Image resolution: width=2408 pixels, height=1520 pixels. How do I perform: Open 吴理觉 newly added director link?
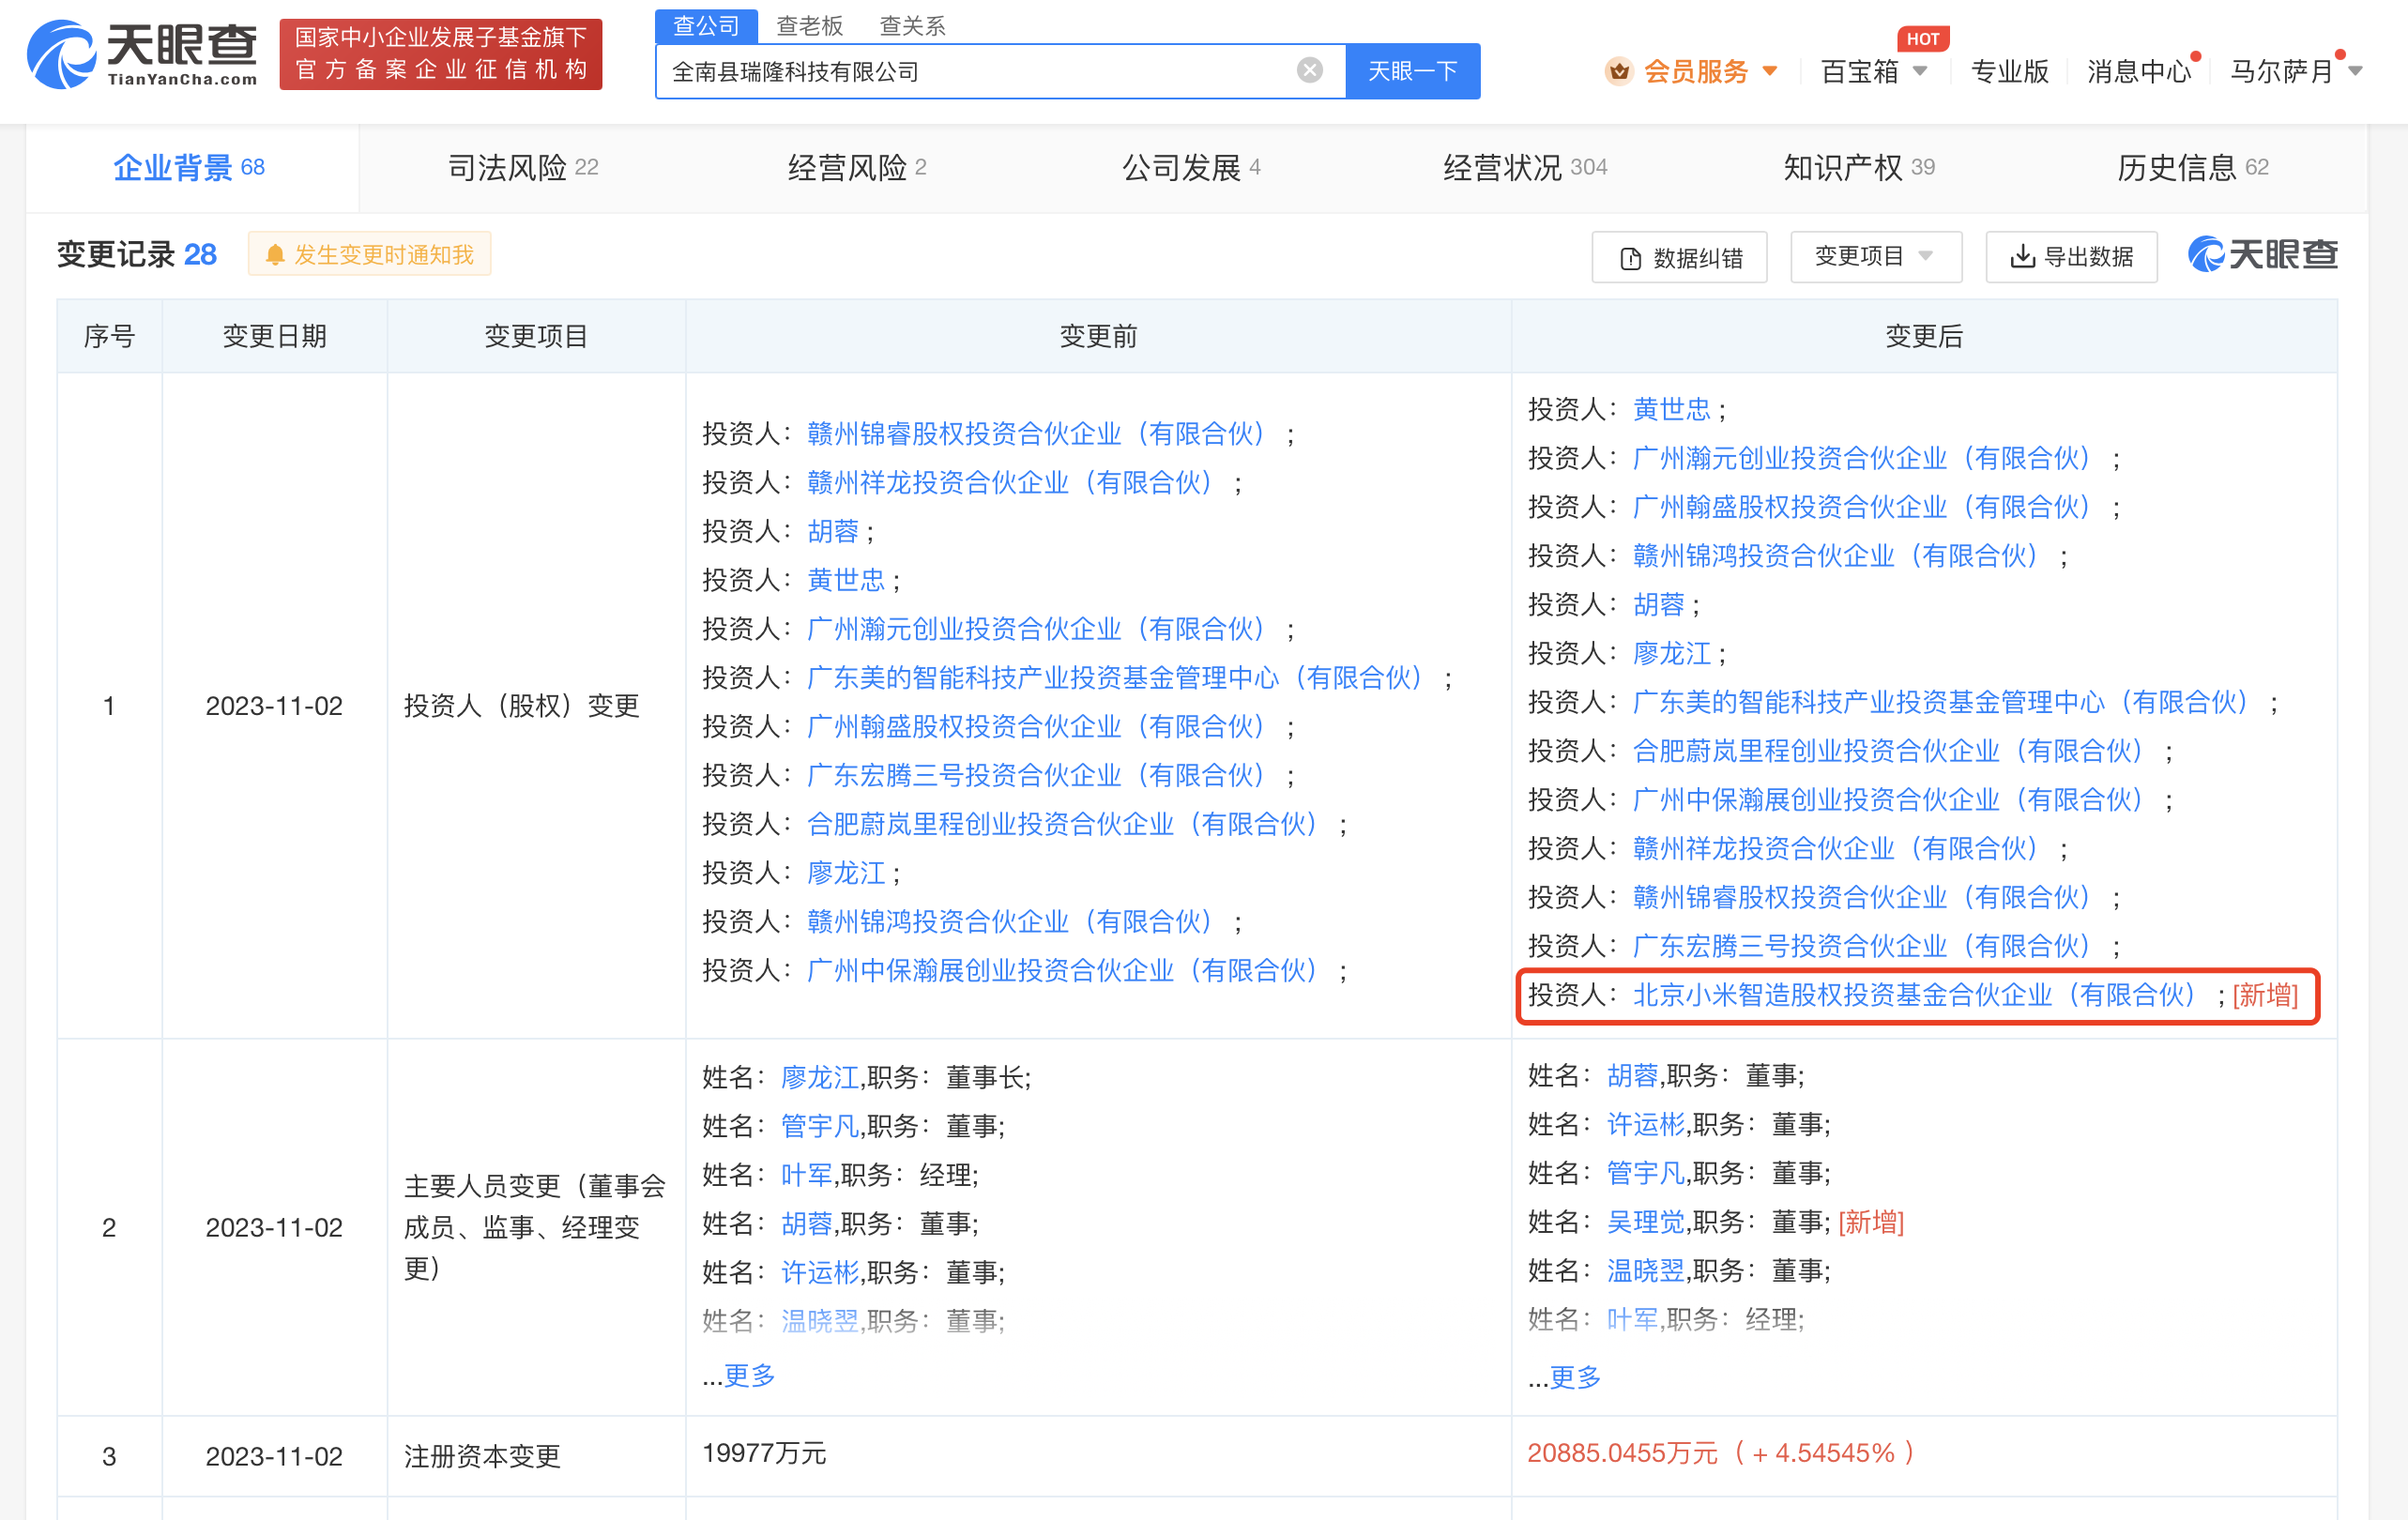pos(1645,1221)
